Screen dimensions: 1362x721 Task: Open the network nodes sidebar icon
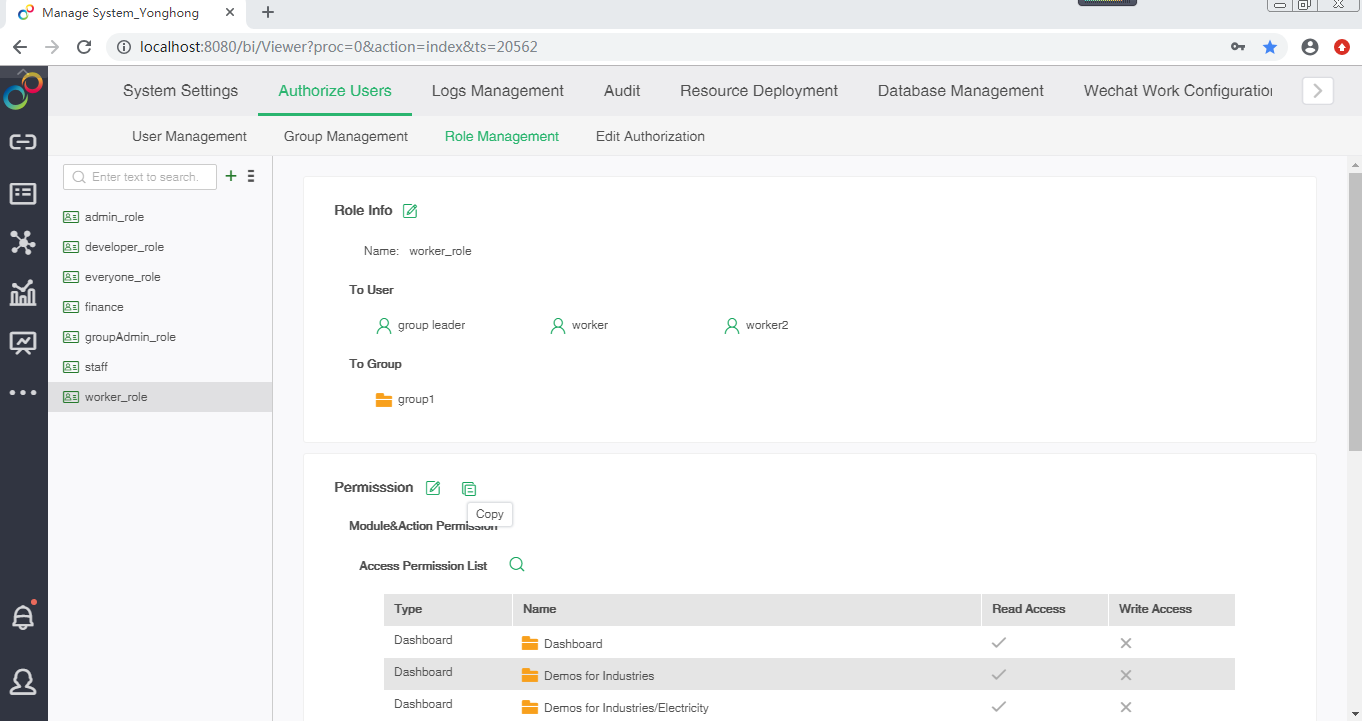[x=23, y=242]
